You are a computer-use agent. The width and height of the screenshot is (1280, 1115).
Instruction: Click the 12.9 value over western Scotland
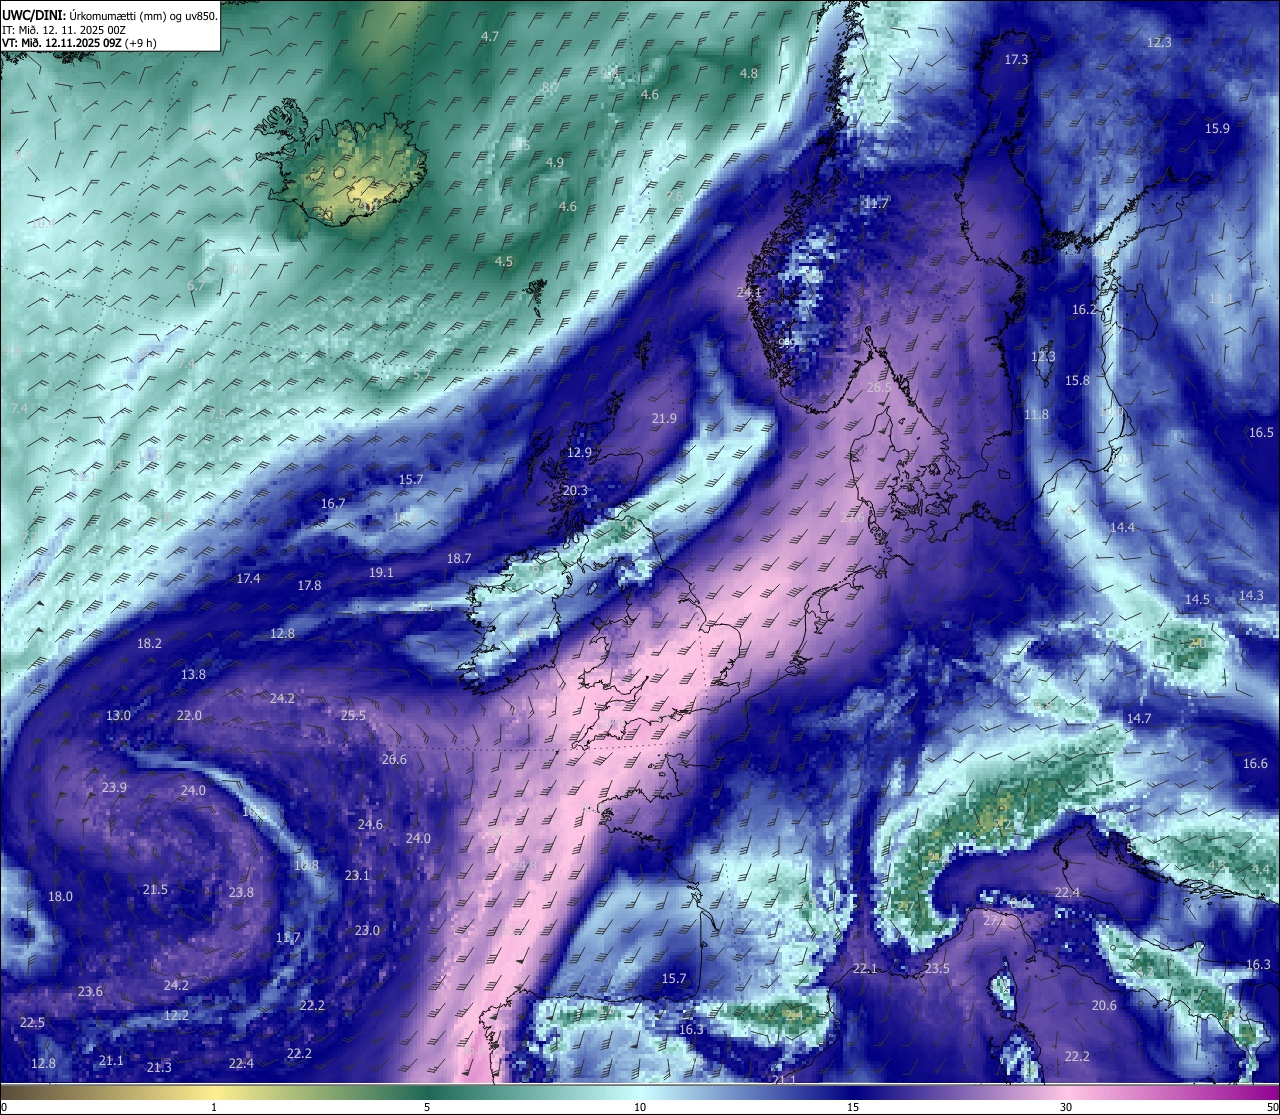pyautogui.click(x=579, y=453)
